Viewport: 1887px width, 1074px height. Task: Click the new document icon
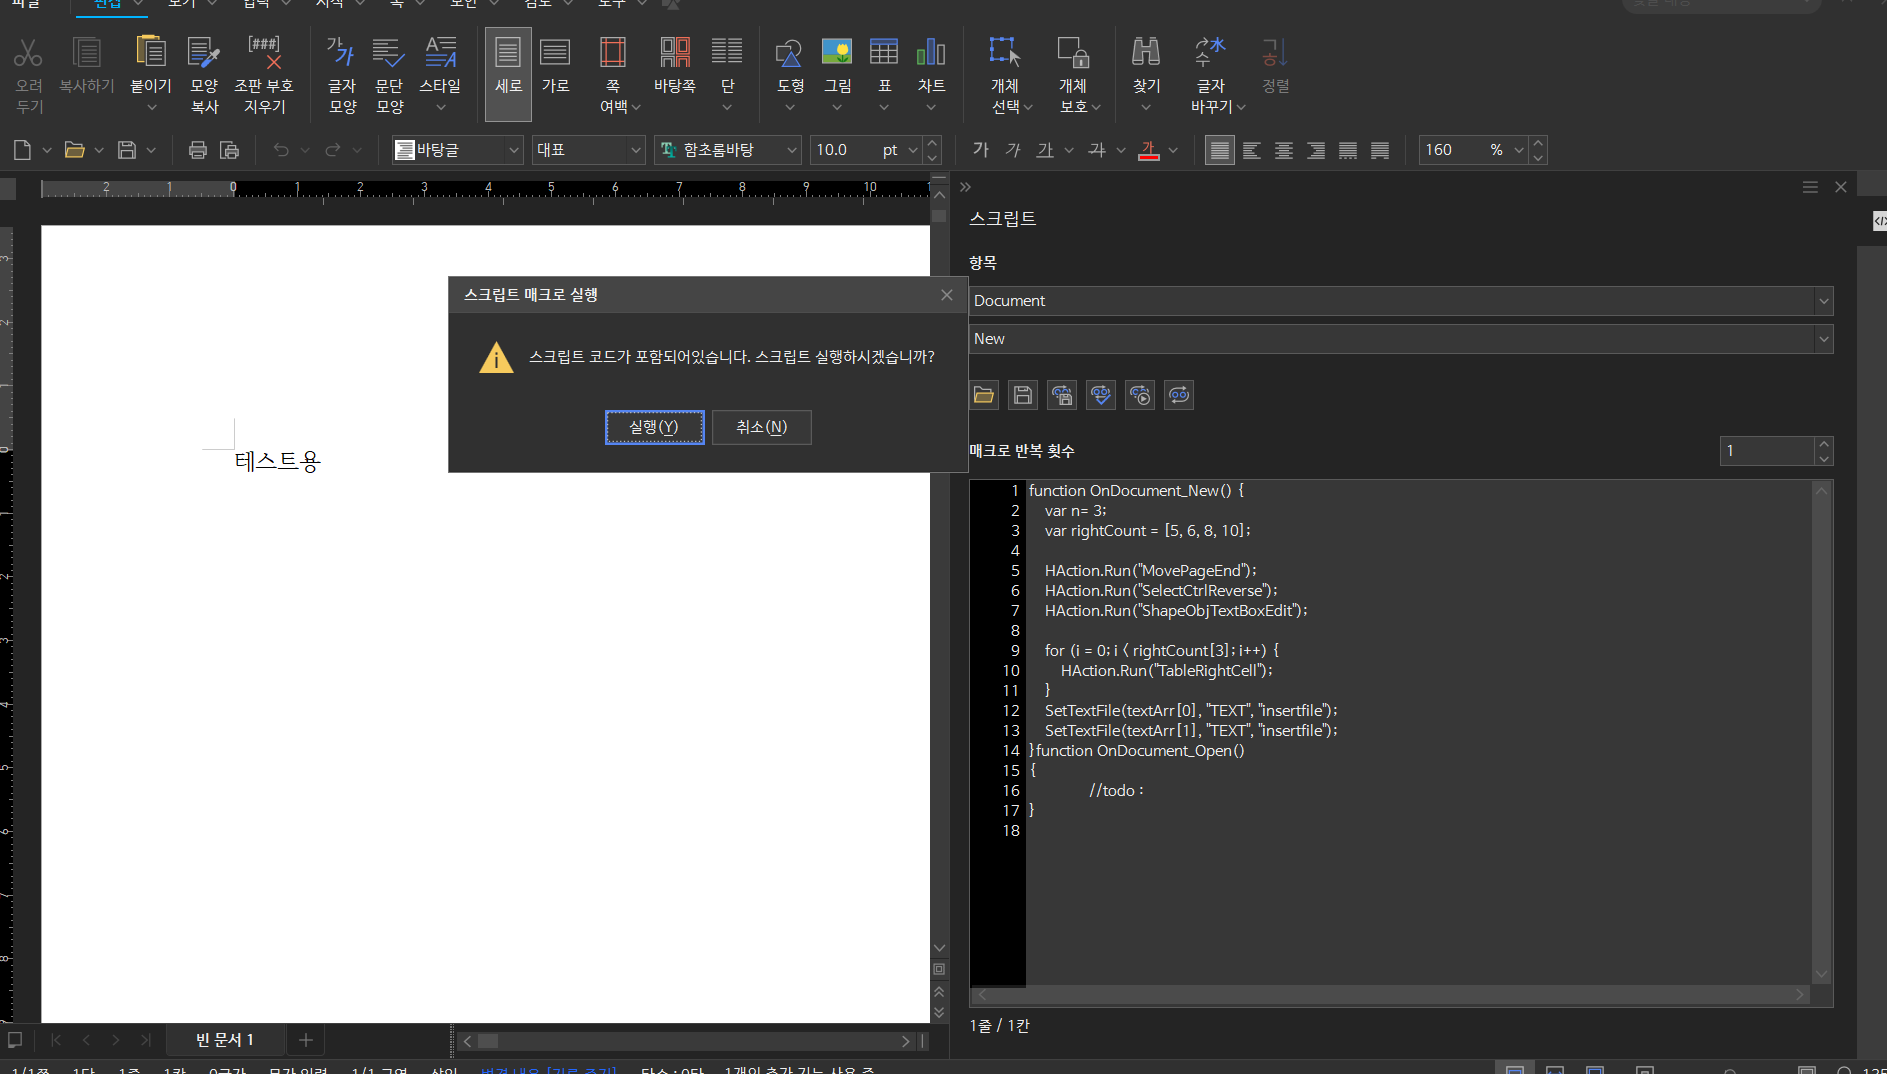[x=22, y=150]
